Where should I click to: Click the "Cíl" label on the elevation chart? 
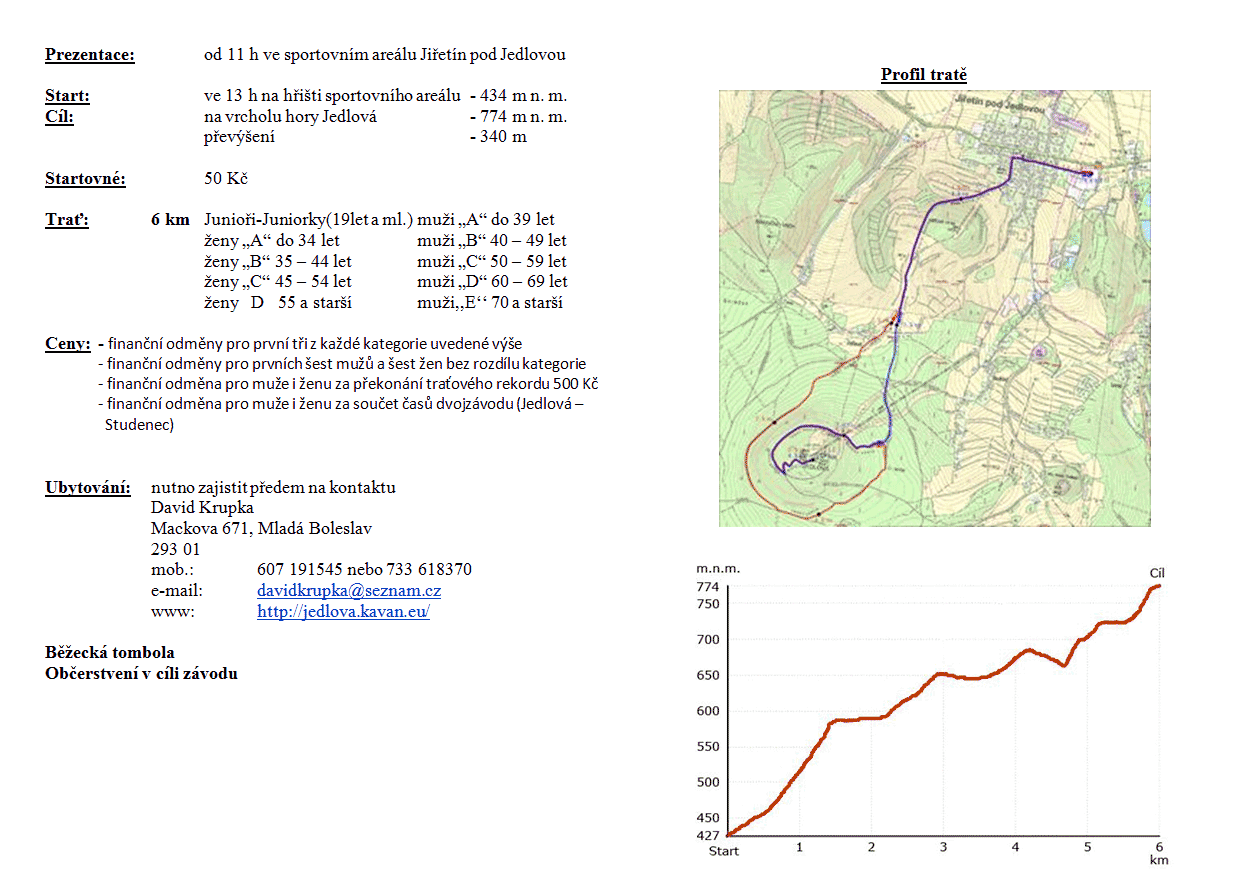[1157, 573]
